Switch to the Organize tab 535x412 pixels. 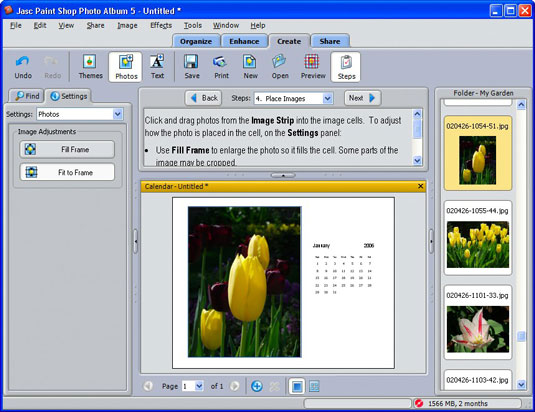tap(196, 41)
